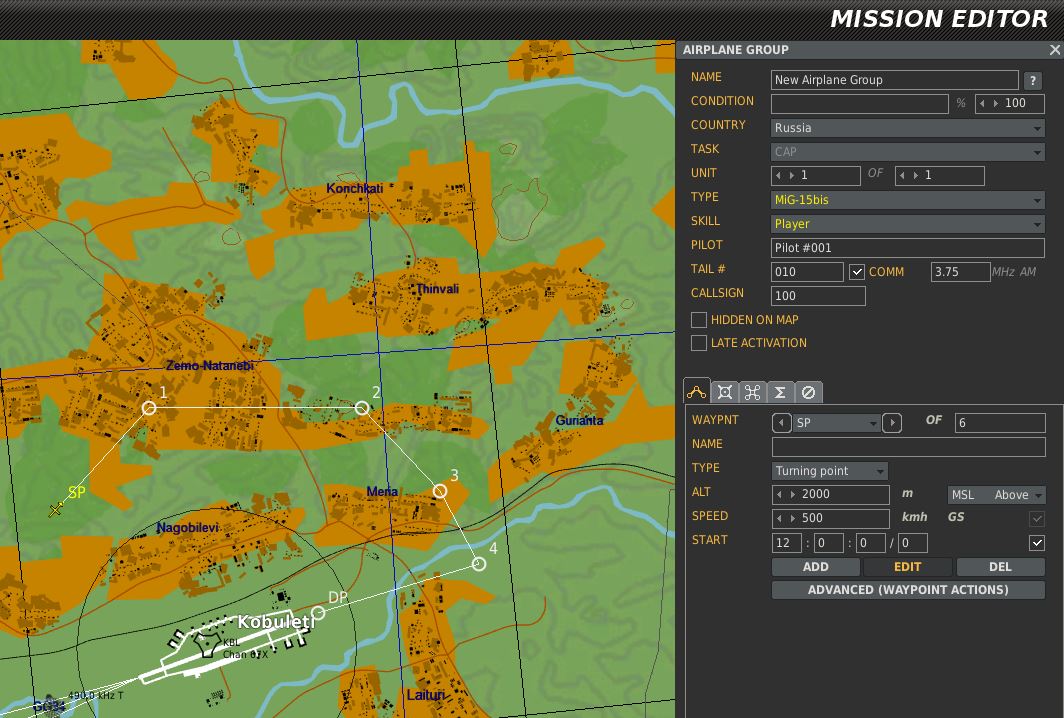Open Advanced (Waypoint Actions)
Viewport: 1064px width, 718px height.
[908, 590]
